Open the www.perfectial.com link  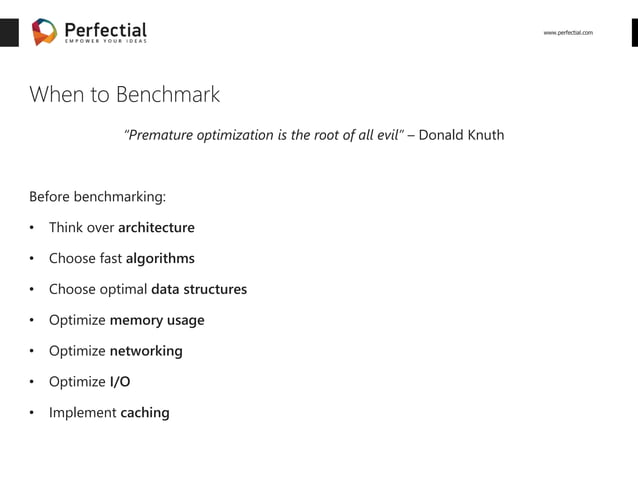coord(568,33)
